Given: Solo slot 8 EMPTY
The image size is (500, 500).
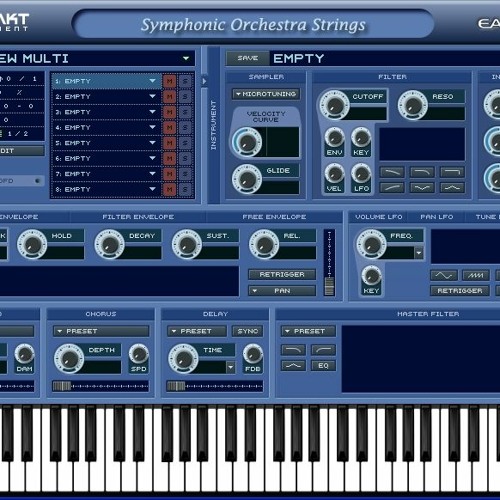Looking at the screenshot, I should coord(185,189).
